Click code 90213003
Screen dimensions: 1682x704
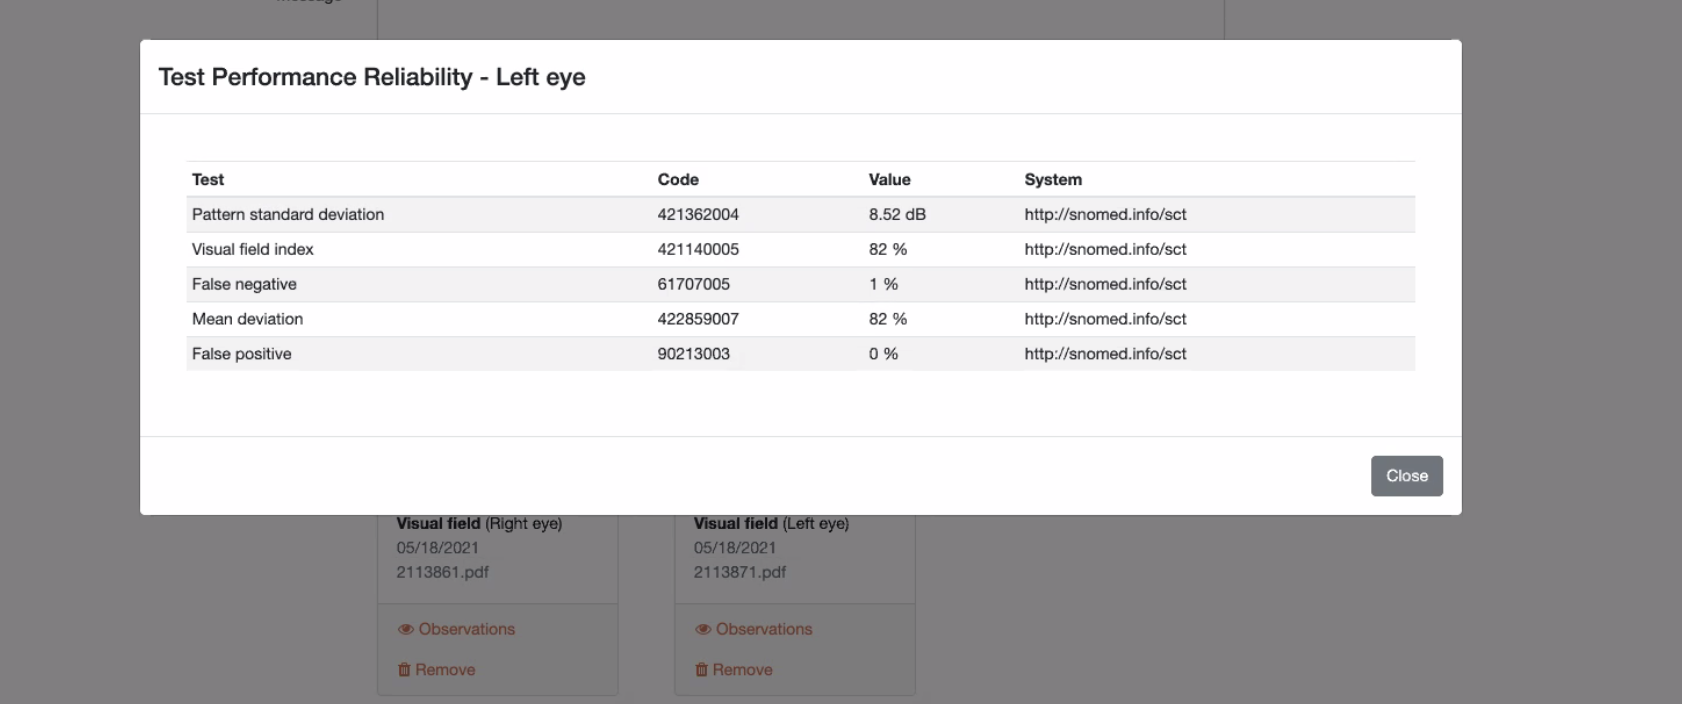pos(694,354)
